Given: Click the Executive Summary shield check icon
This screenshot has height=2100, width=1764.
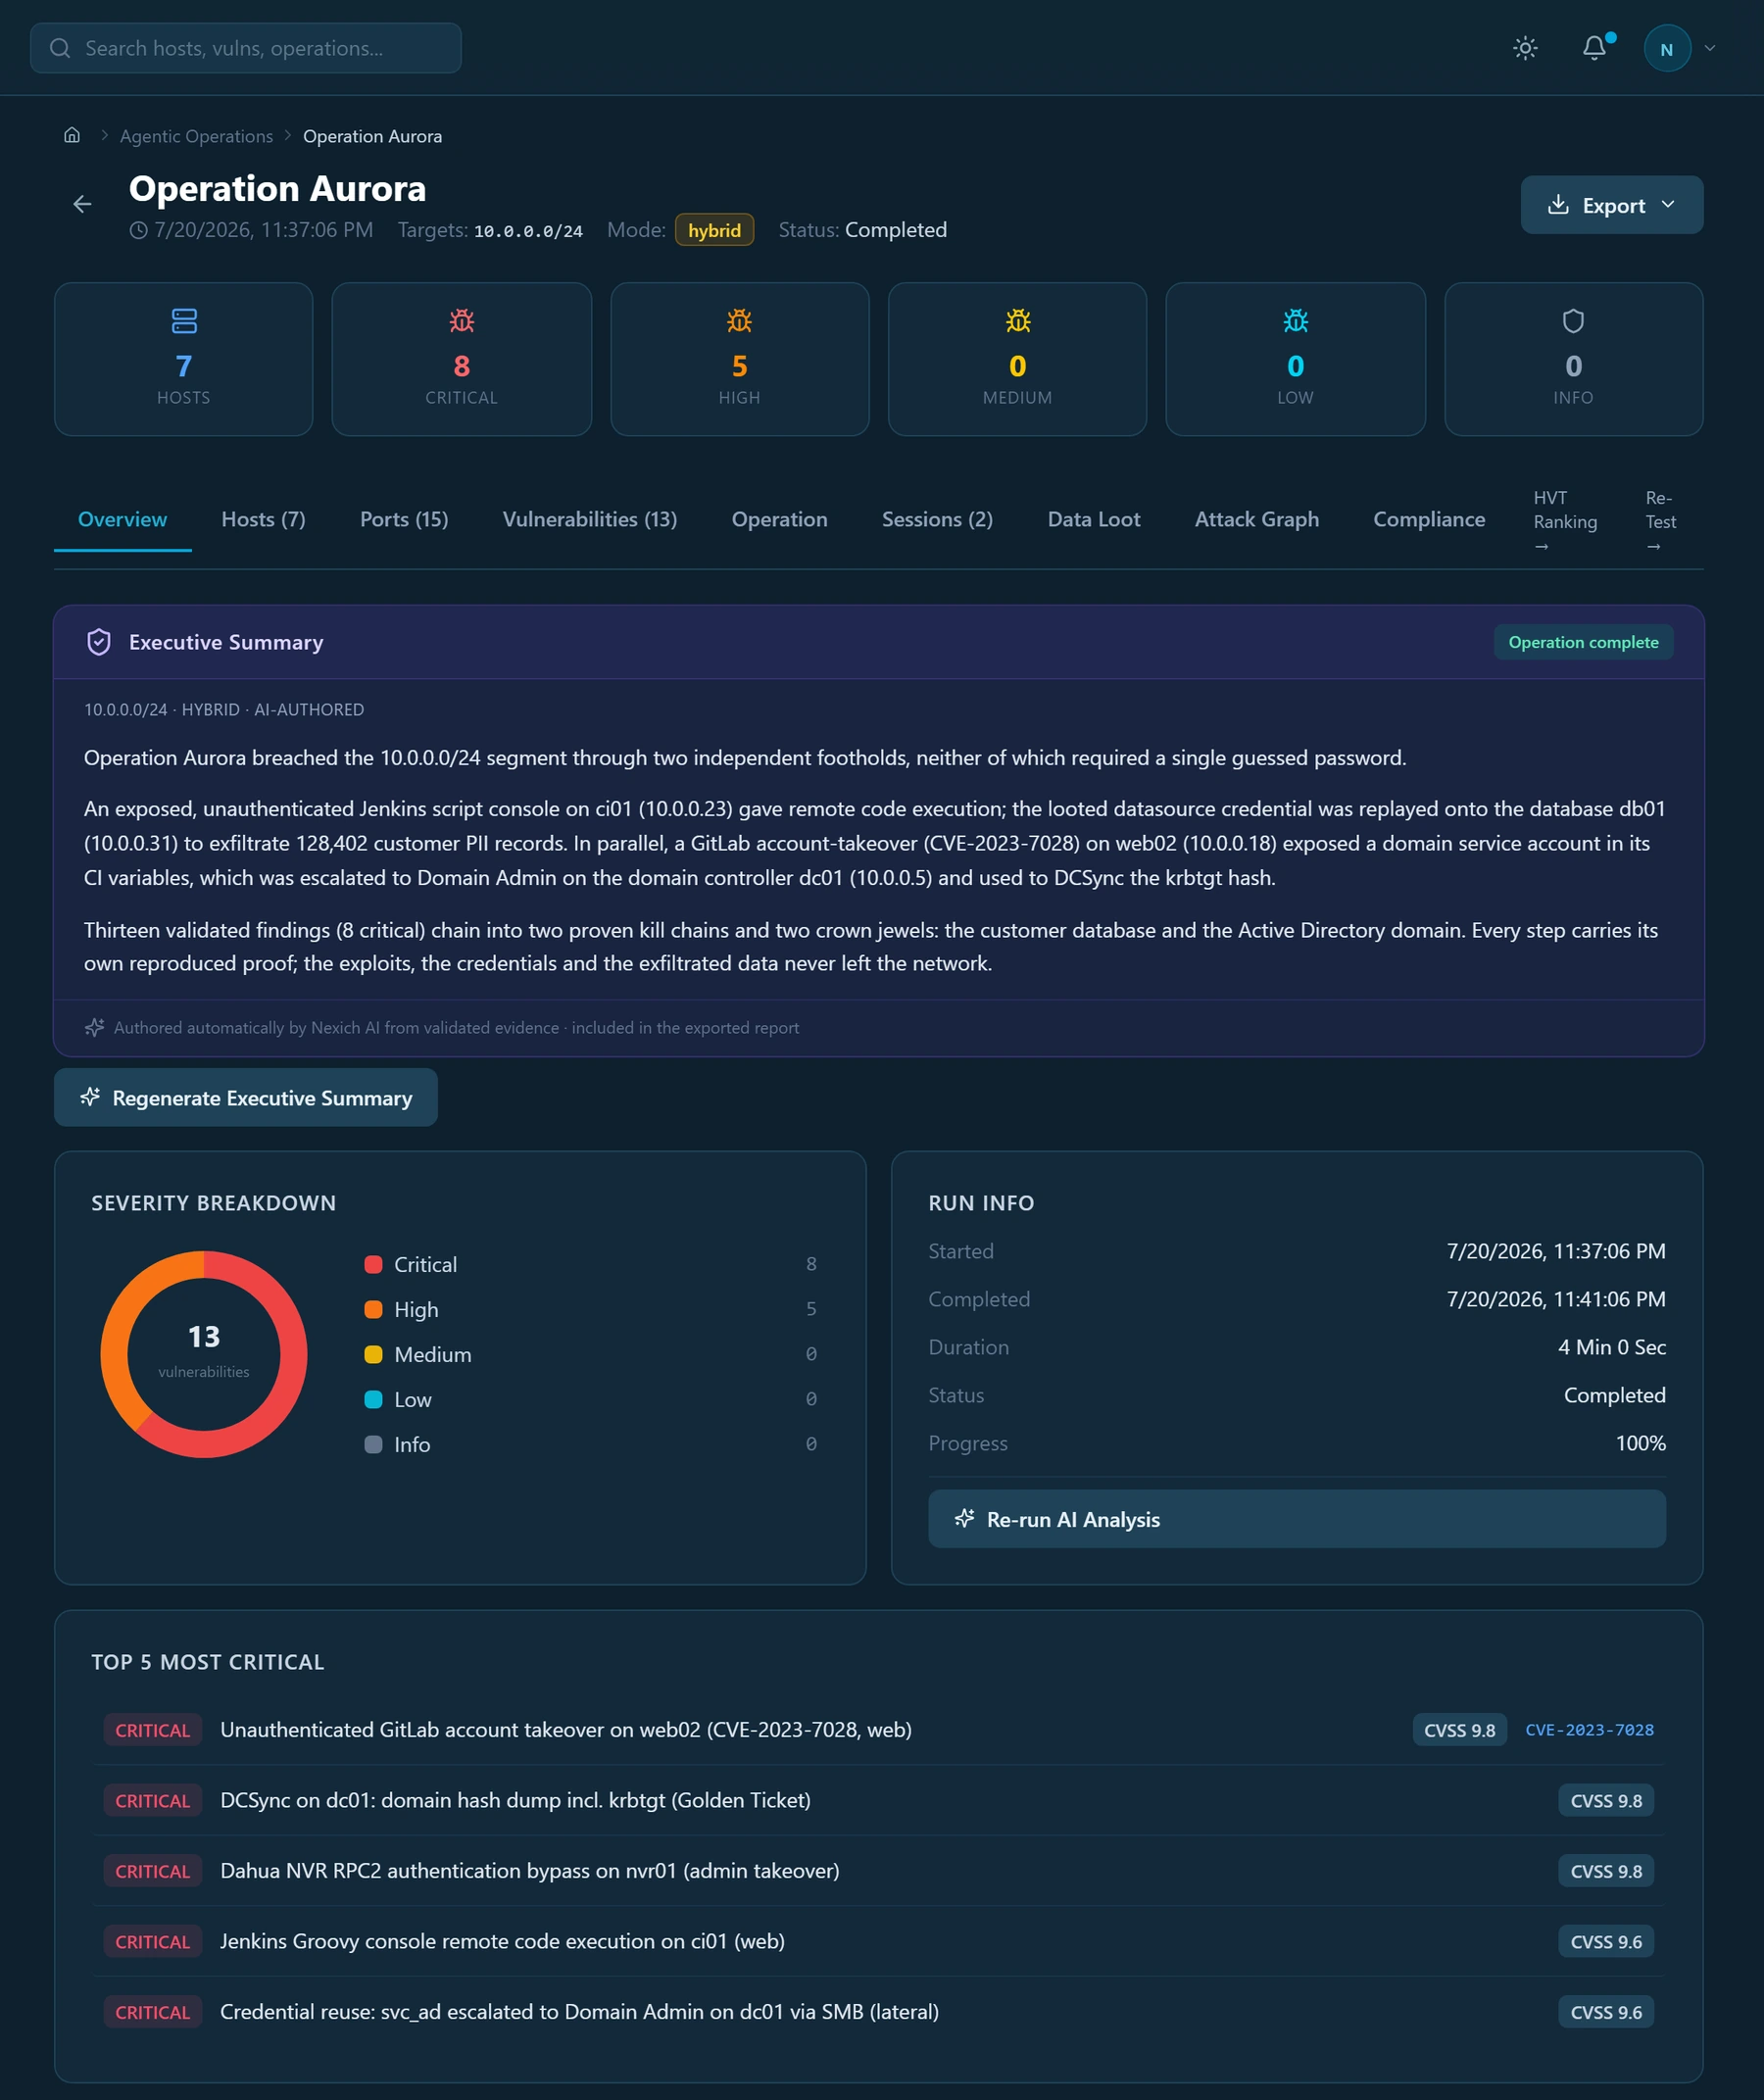Looking at the screenshot, I should pos(99,642).
